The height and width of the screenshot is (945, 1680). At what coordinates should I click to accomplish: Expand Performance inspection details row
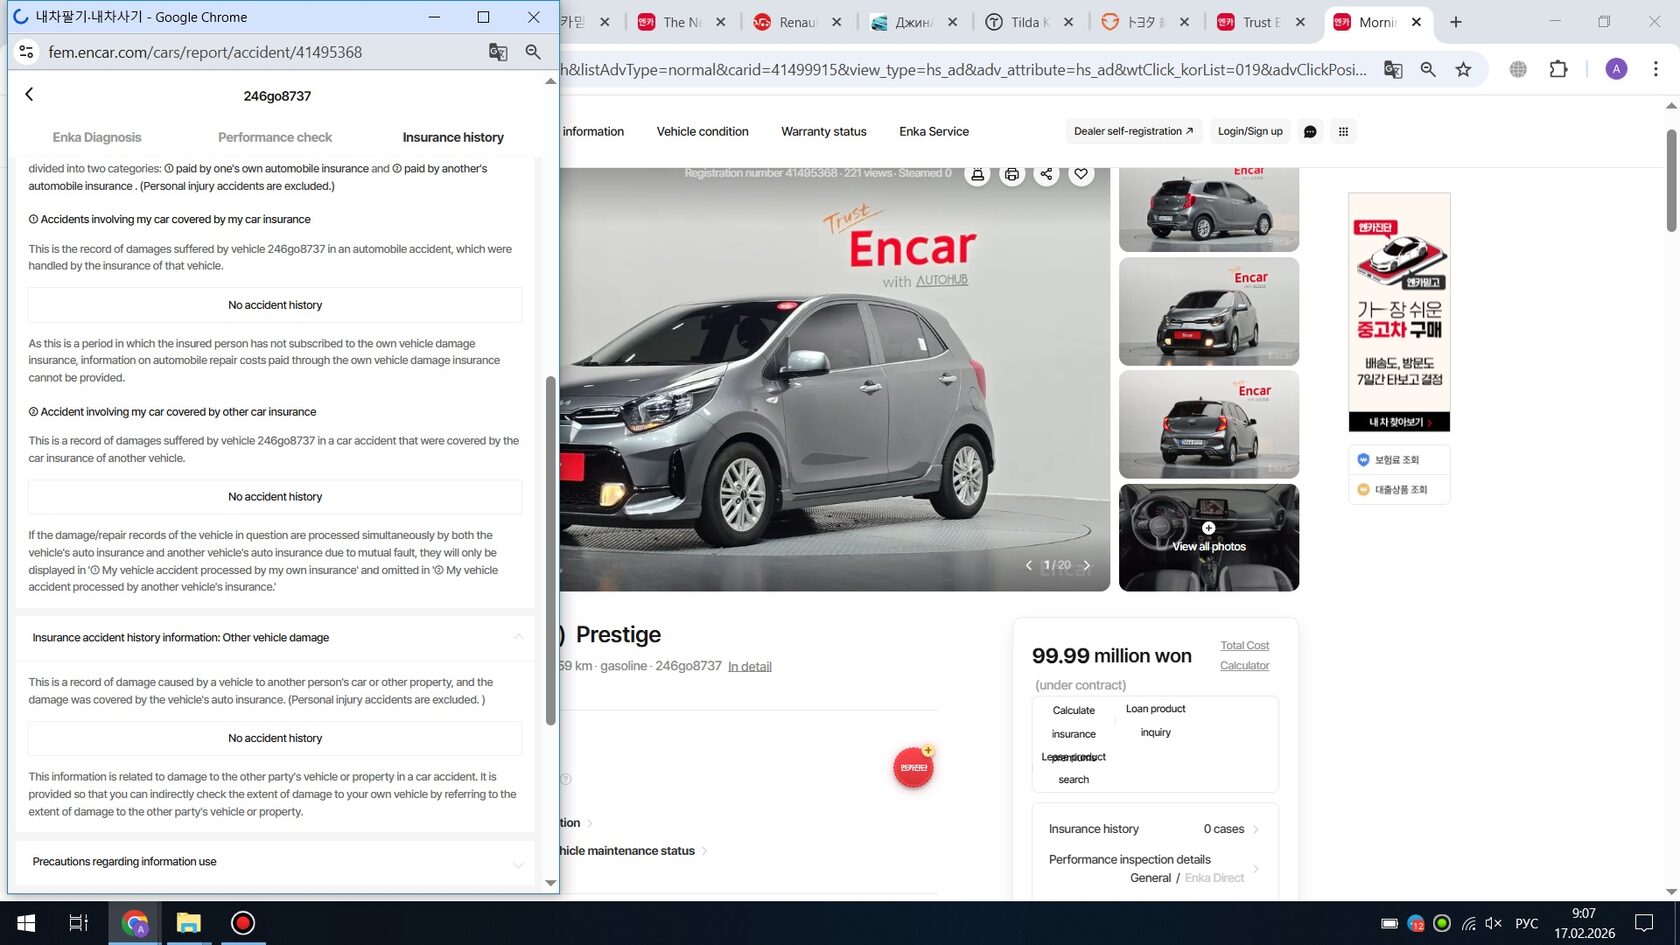coord(1154,868)
